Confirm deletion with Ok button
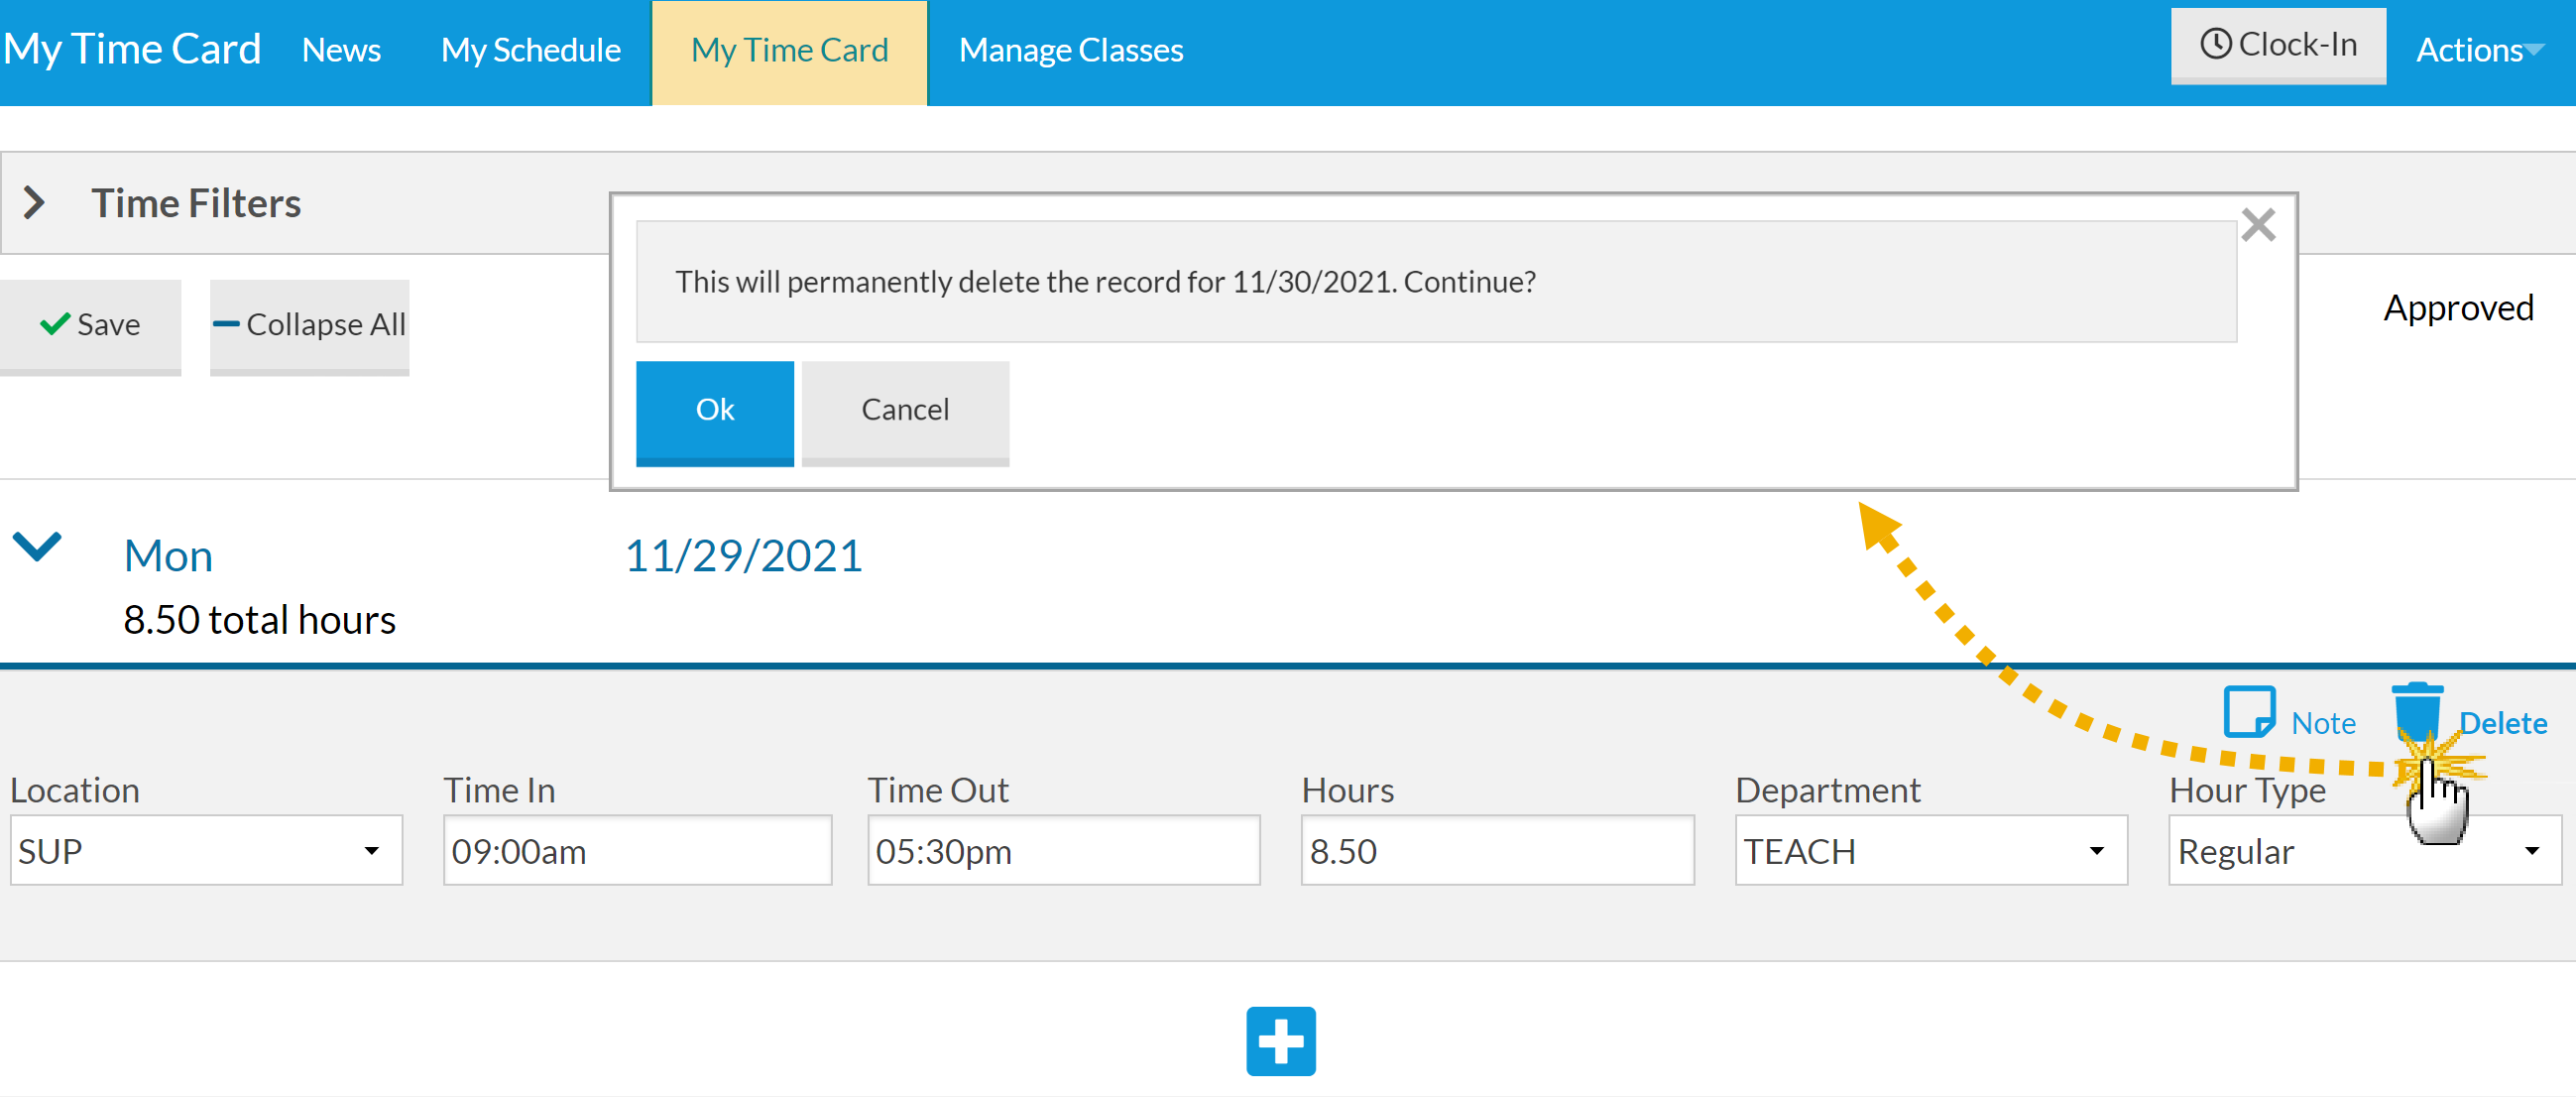The height and width of the screenshot is (1097, 2576). (x=714, y=411)
